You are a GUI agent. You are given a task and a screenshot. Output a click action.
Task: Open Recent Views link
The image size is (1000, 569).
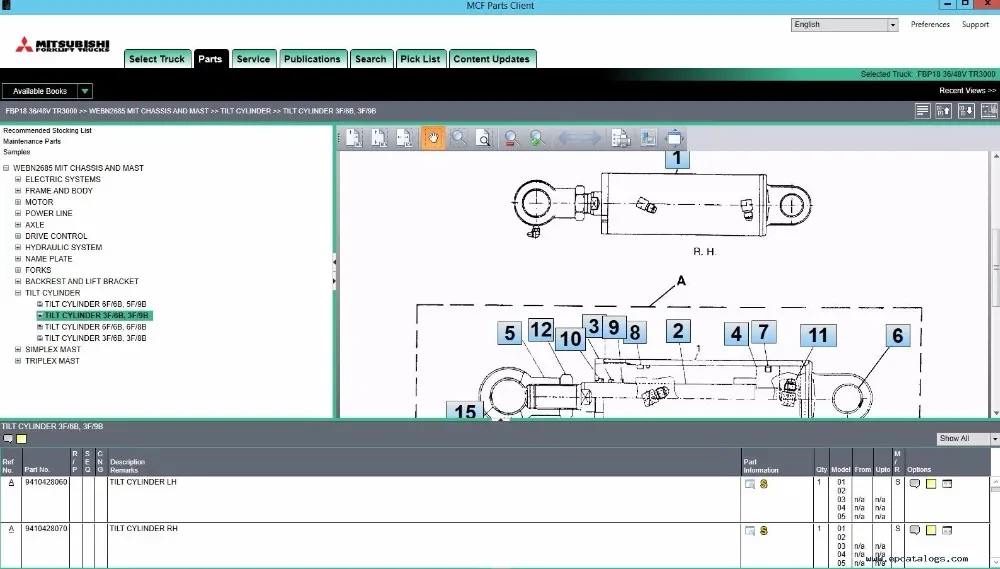(x=967, y=91)
